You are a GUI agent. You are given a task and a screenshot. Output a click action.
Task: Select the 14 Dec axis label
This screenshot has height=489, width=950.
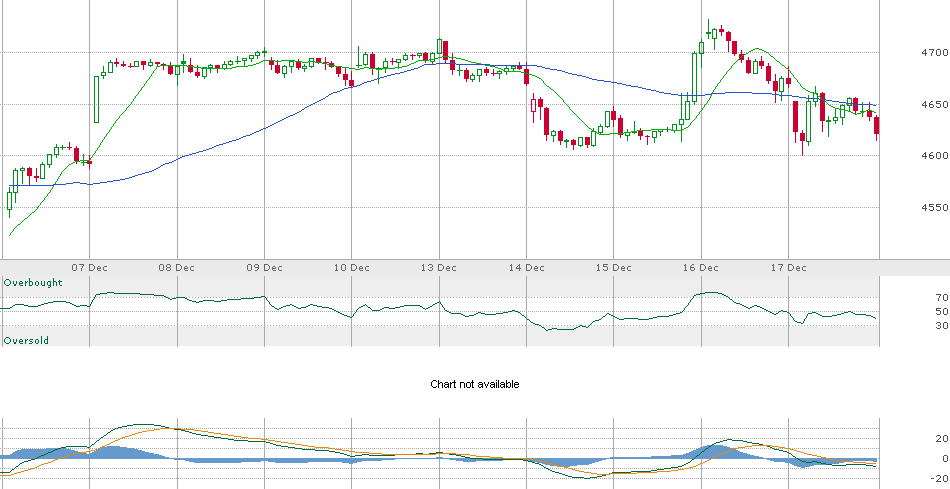pyautogui.click(x=526, y=267)
